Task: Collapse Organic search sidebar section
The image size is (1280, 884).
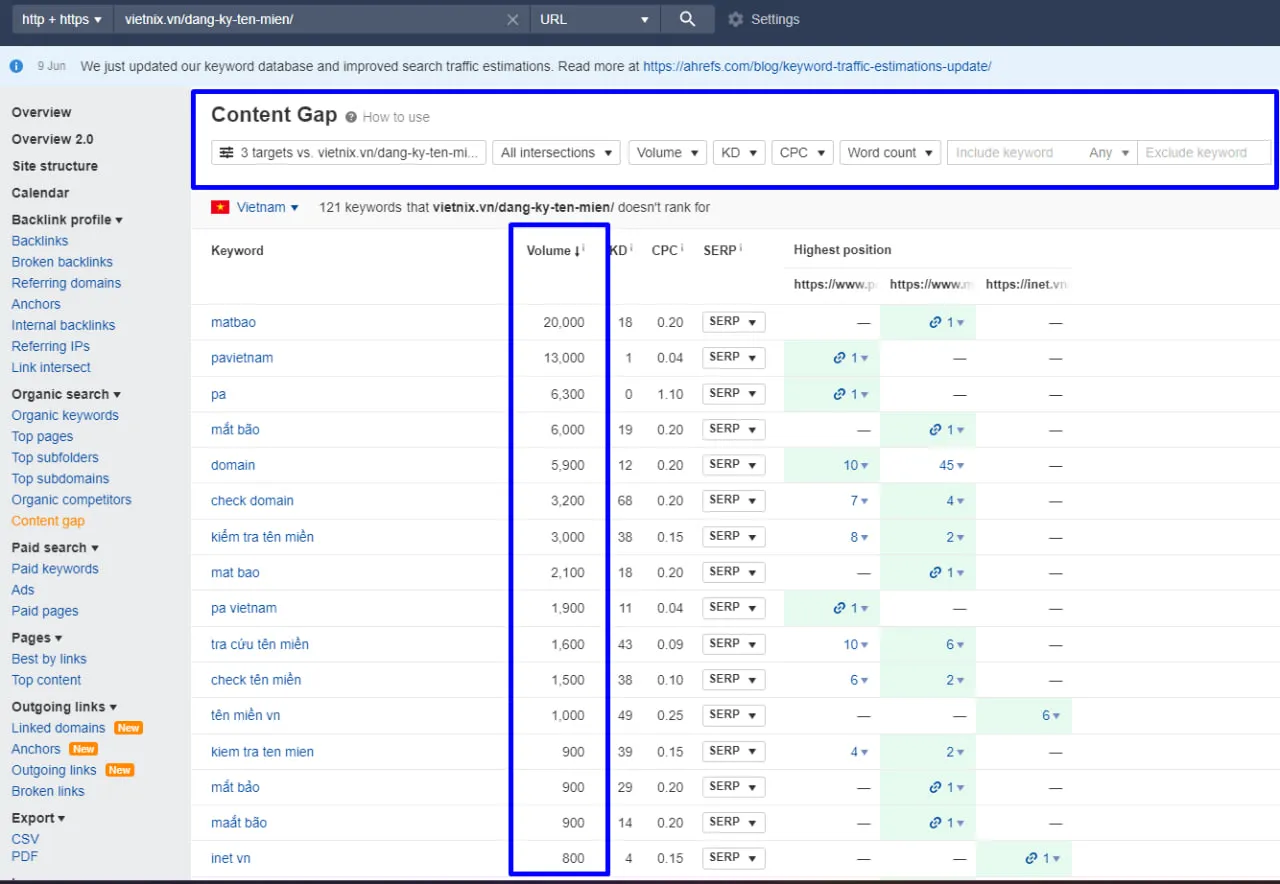Action: click(66, 394)
